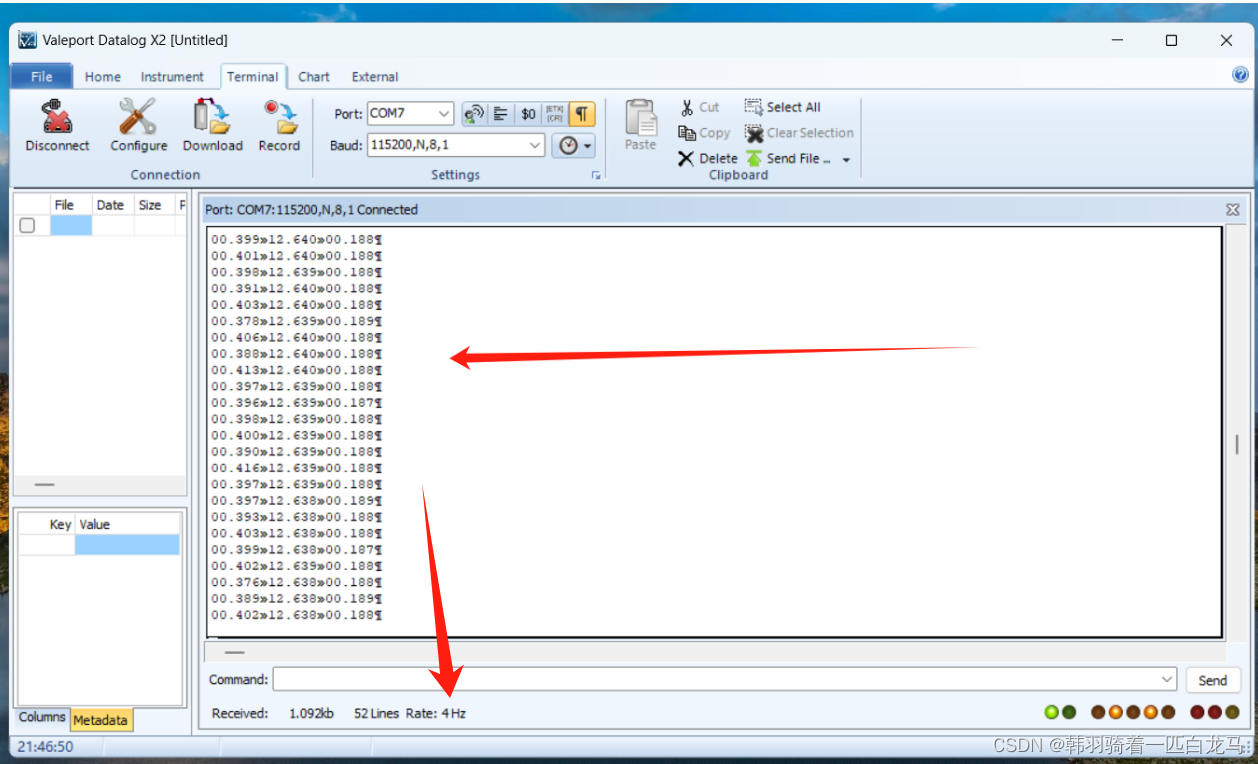Click the 1.092kb received value
The width and height of the screenshot is (1258, 764).
click(311, 713)
